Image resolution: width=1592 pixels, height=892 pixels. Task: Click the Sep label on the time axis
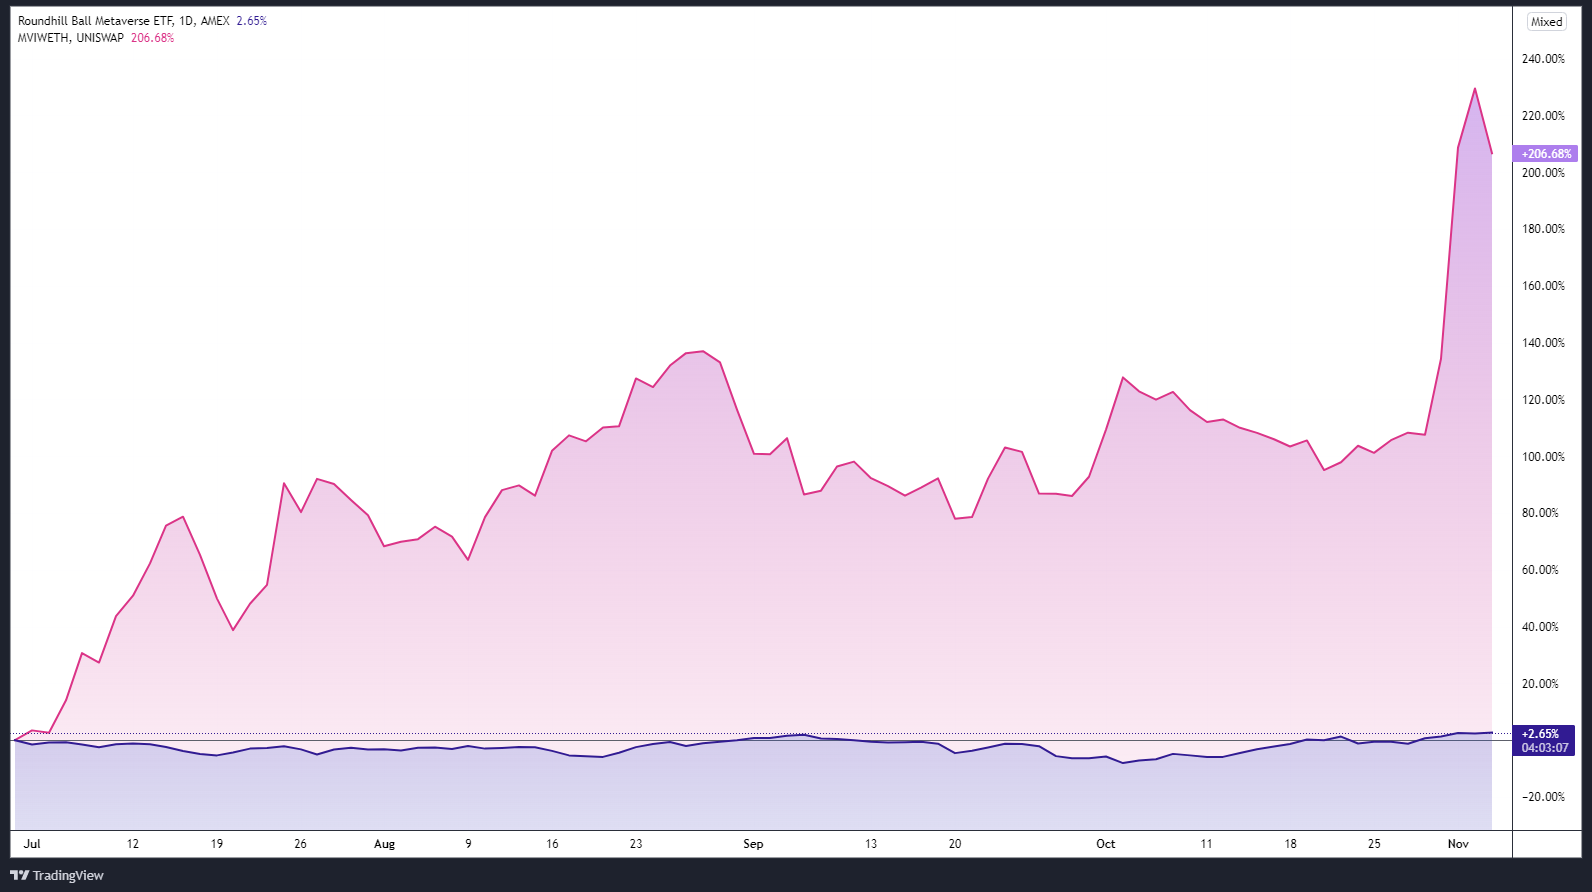(753, 844)
